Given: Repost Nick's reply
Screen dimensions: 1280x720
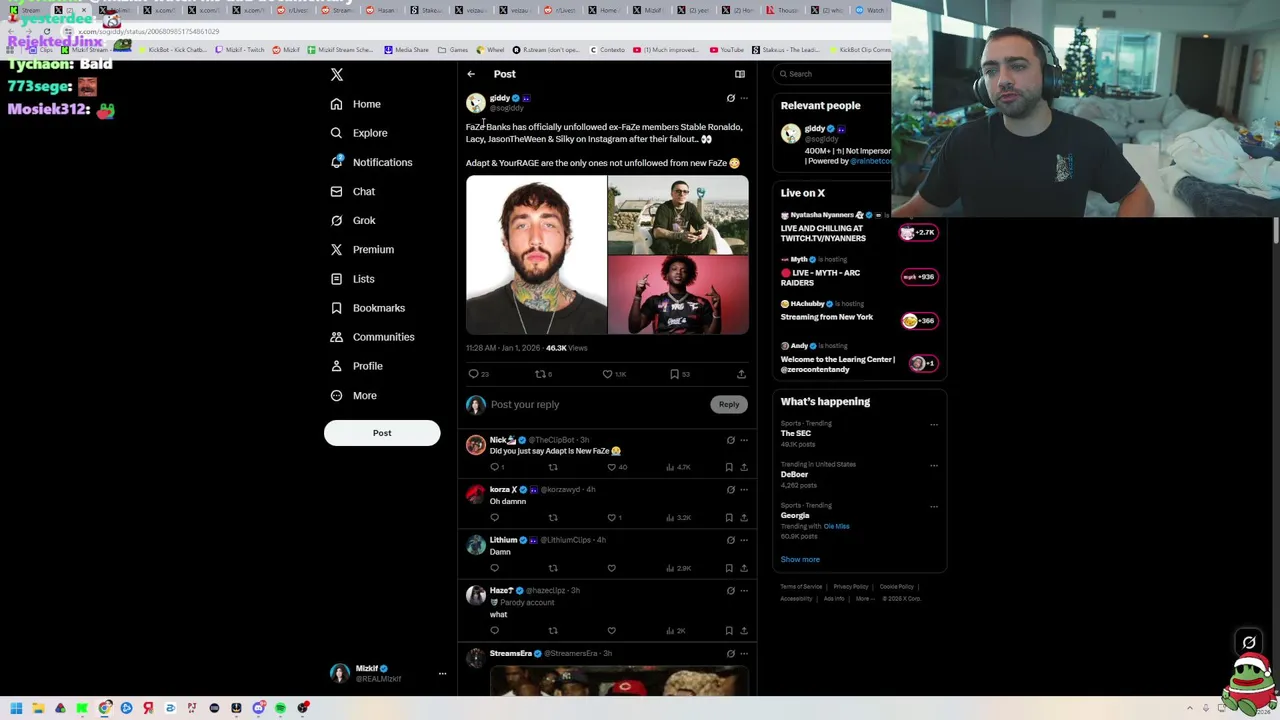Looking at the screenshot, I should point(553,467).
